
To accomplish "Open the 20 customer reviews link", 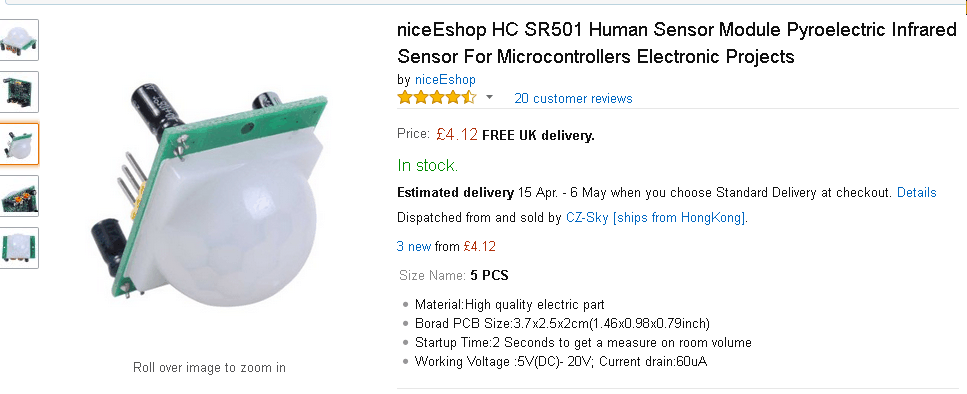I will click(x=573, y=99).
